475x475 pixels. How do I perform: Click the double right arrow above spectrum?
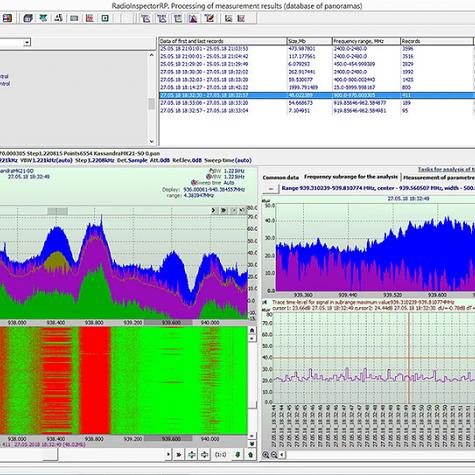point(223,210)
